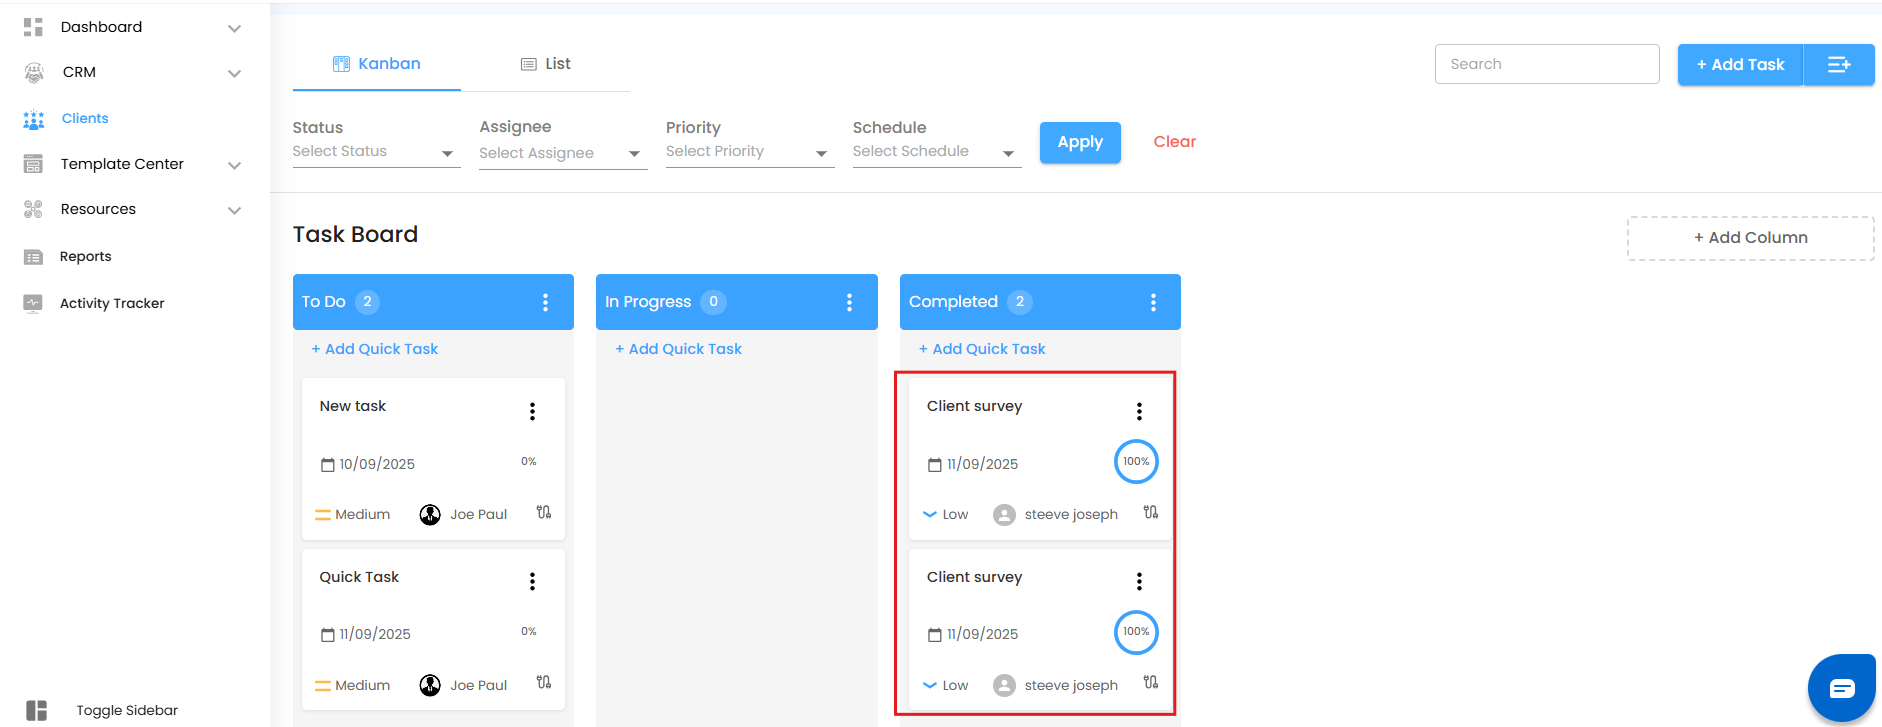1882x727 pixels.
Task: Add Quick Task in To Do column
Action: click(x=375, y=349)
